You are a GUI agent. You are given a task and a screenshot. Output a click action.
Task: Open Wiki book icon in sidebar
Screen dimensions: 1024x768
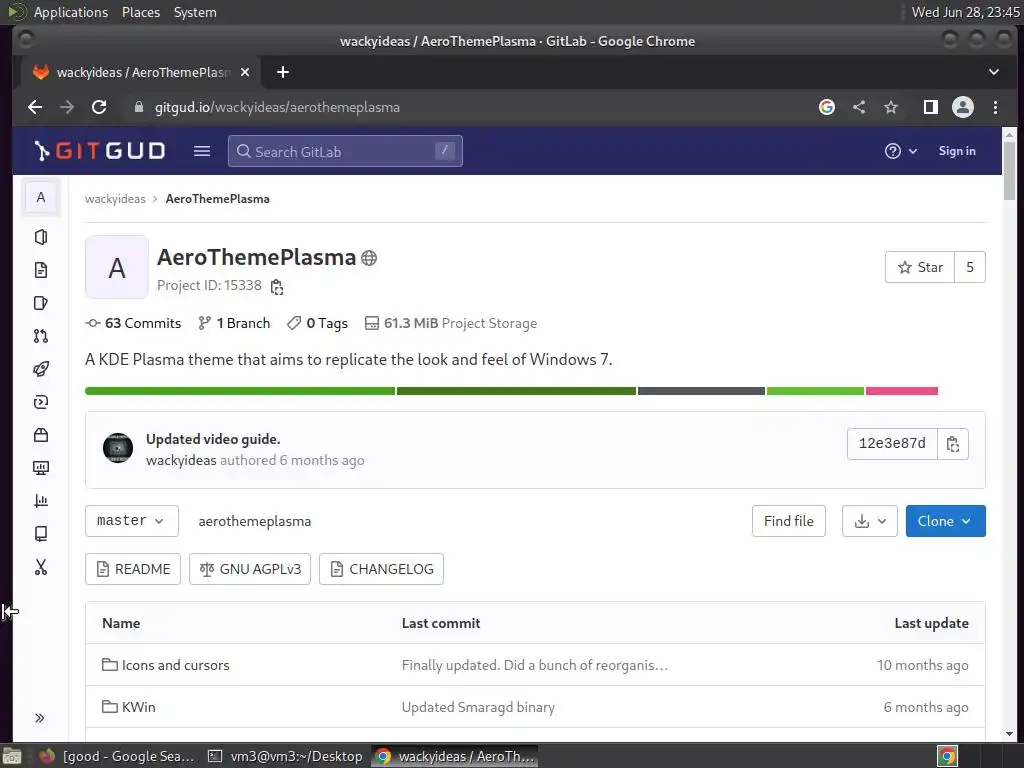pyautogui.click(x=41, y=534)
